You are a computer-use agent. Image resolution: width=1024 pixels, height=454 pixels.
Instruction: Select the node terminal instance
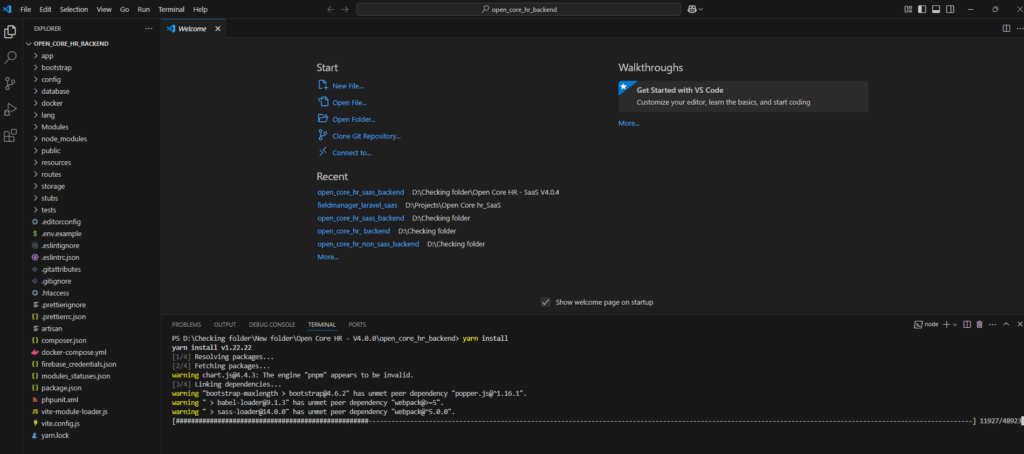coord(926,324)
